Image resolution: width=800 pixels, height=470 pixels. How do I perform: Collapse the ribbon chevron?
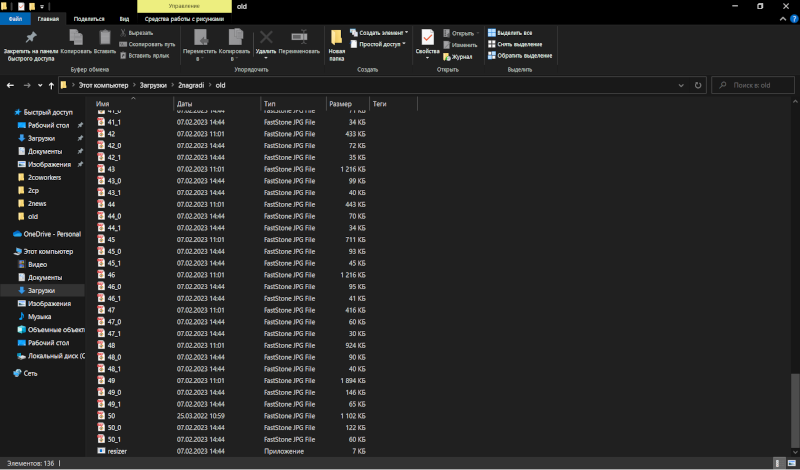pos(784,19)
